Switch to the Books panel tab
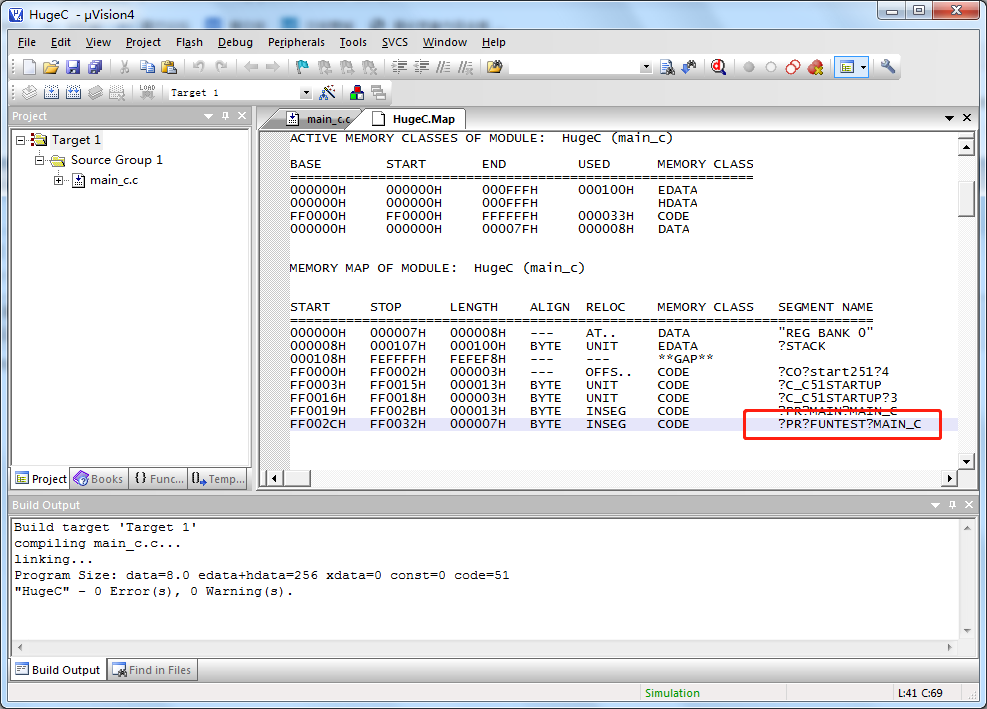Image resolution: width=987 pixels, height=709 pixels. pyautogui.click(x=98, y=479)
